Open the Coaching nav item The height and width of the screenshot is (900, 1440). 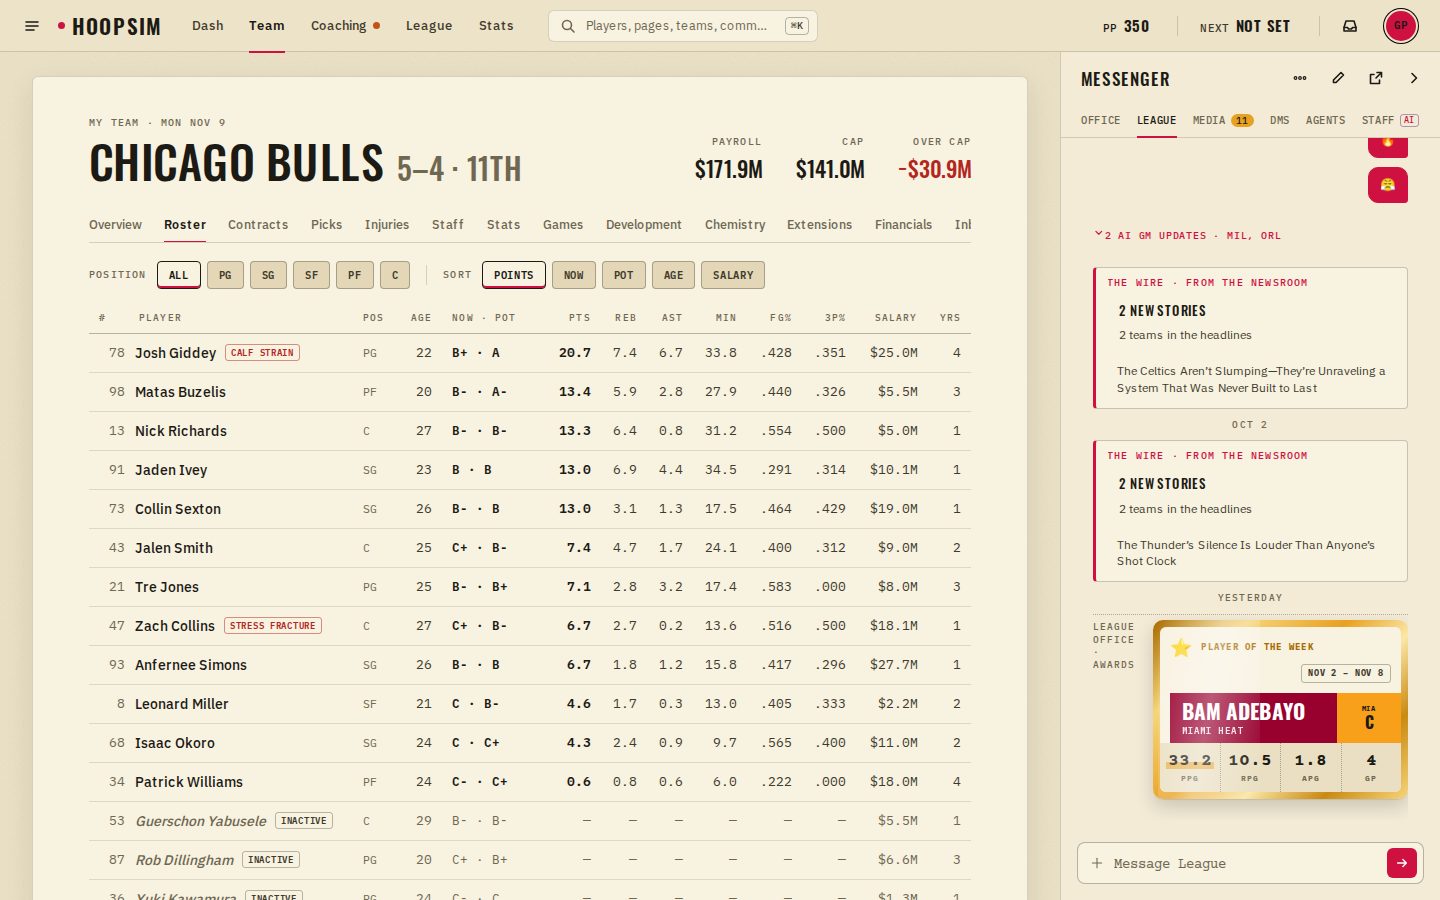click(345, 26)
